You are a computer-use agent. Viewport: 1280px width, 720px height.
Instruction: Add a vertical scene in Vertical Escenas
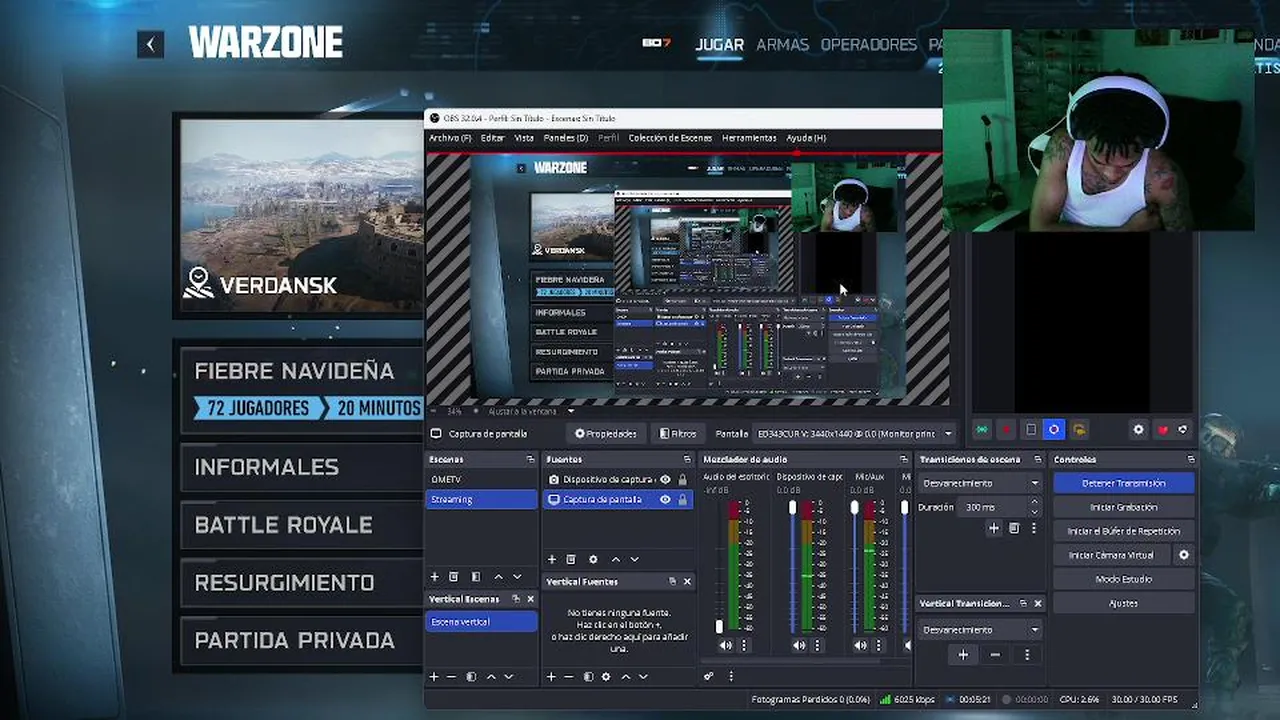point(434,677)
